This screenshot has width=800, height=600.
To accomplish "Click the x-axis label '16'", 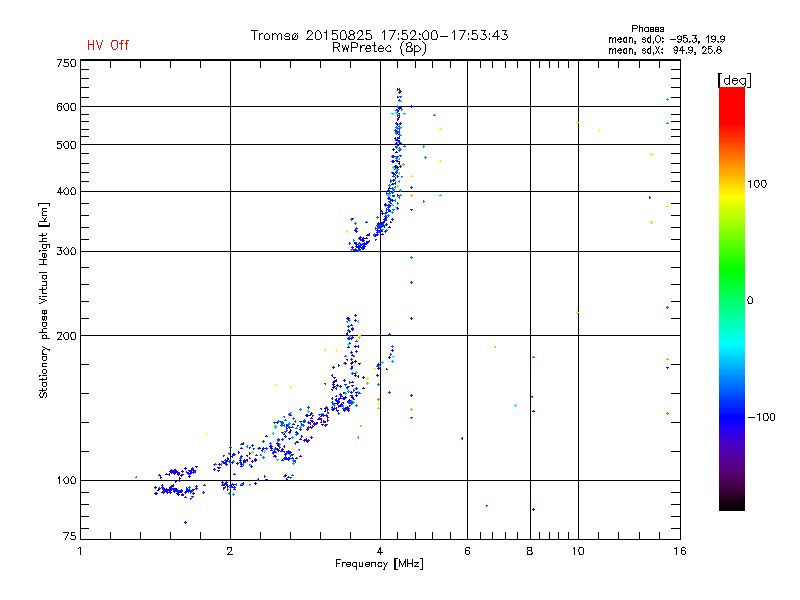I will [680, 551].
